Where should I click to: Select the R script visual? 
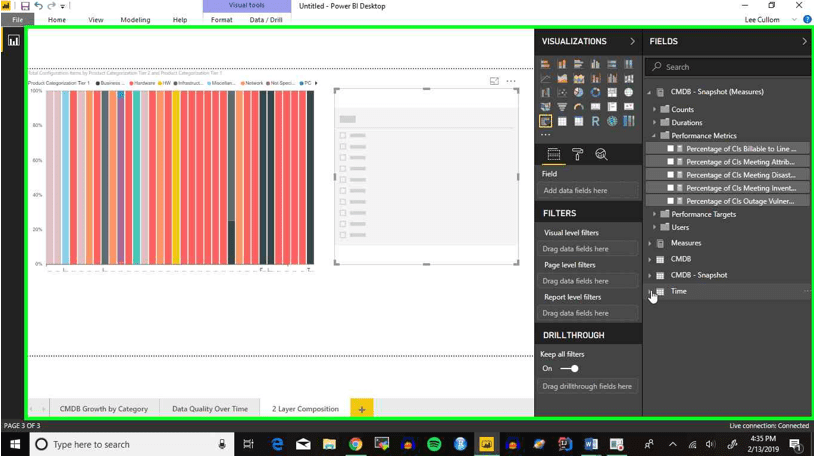point(595,121)
